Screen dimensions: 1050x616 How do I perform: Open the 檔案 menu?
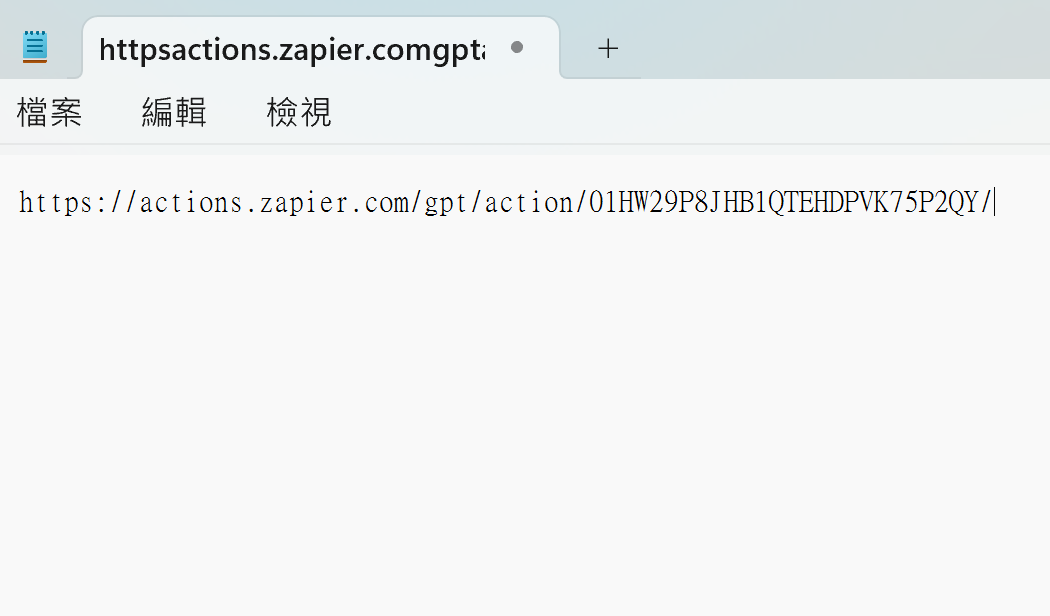click(50, 112)
